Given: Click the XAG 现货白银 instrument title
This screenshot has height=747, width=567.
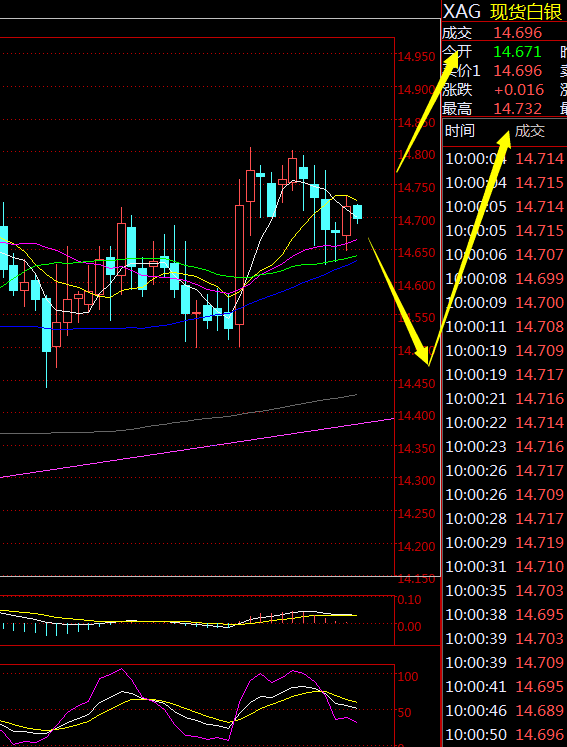Looking at the screenshot, I should pyautogui.click(x=503, y=12).
